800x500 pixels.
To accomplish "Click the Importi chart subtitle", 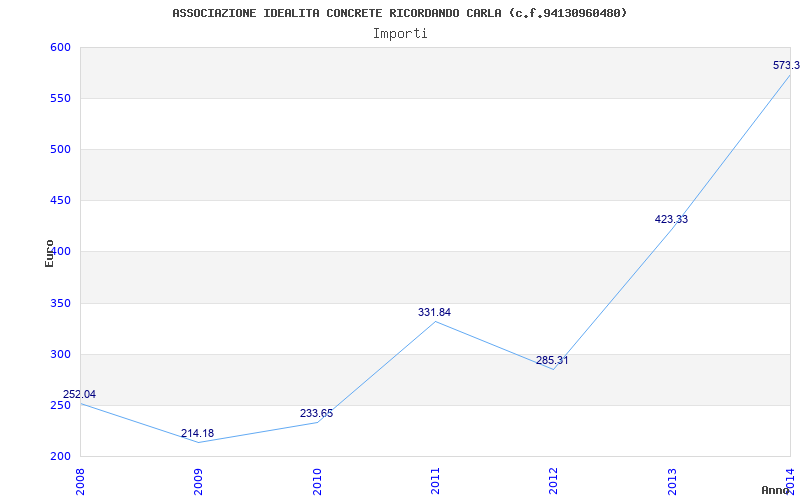I will point(400,34).
